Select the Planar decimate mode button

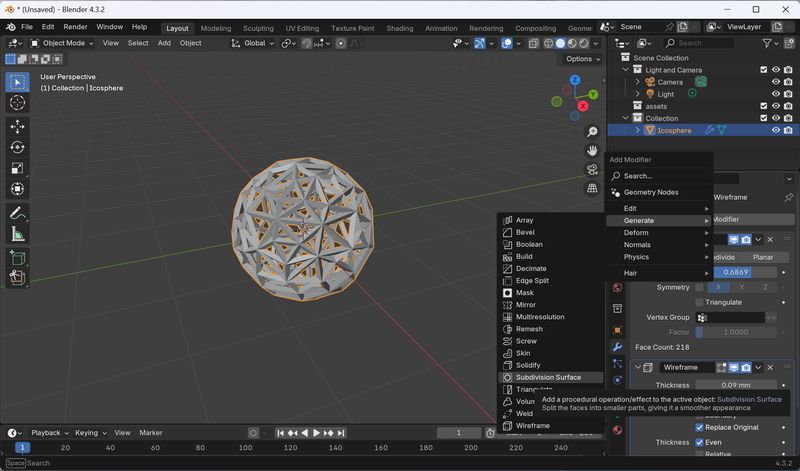pos(762,257)
